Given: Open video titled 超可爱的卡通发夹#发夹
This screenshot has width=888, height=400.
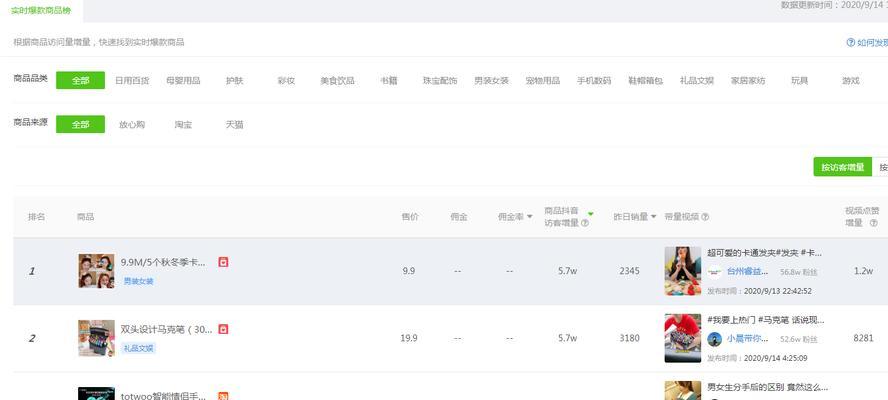Looking at the screenshot, I should tap(765, 253).
